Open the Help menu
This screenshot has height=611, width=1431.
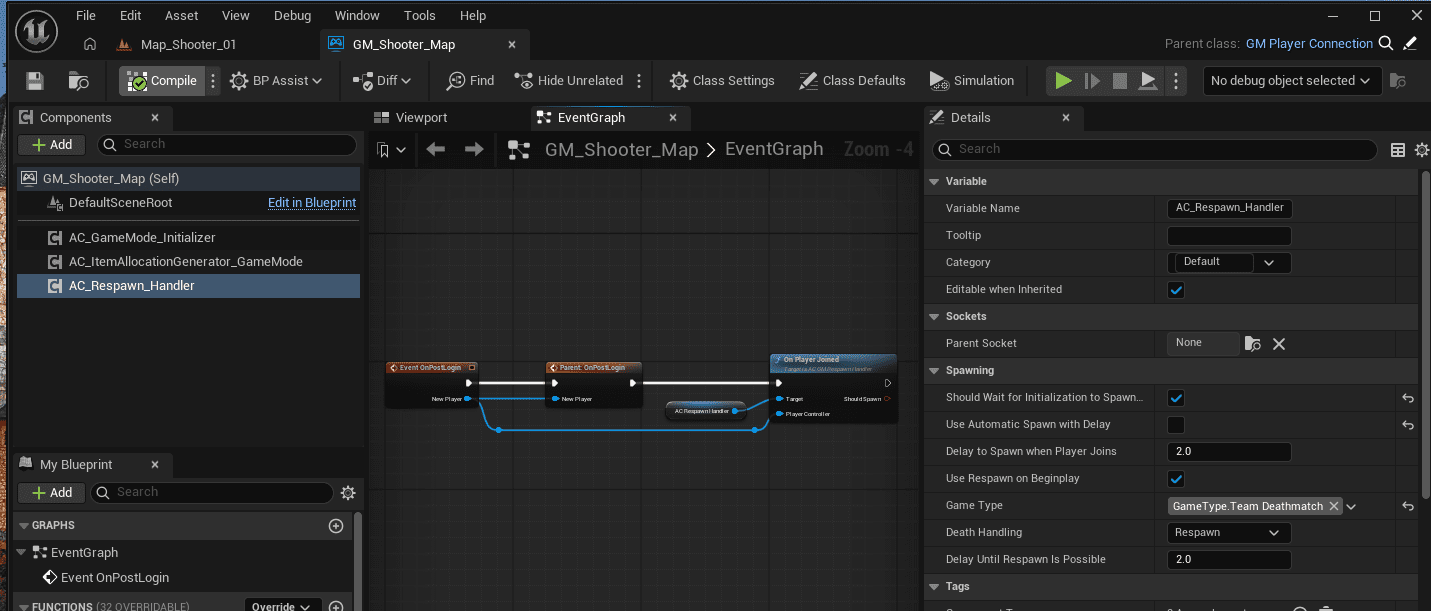[x=473, y=15]
